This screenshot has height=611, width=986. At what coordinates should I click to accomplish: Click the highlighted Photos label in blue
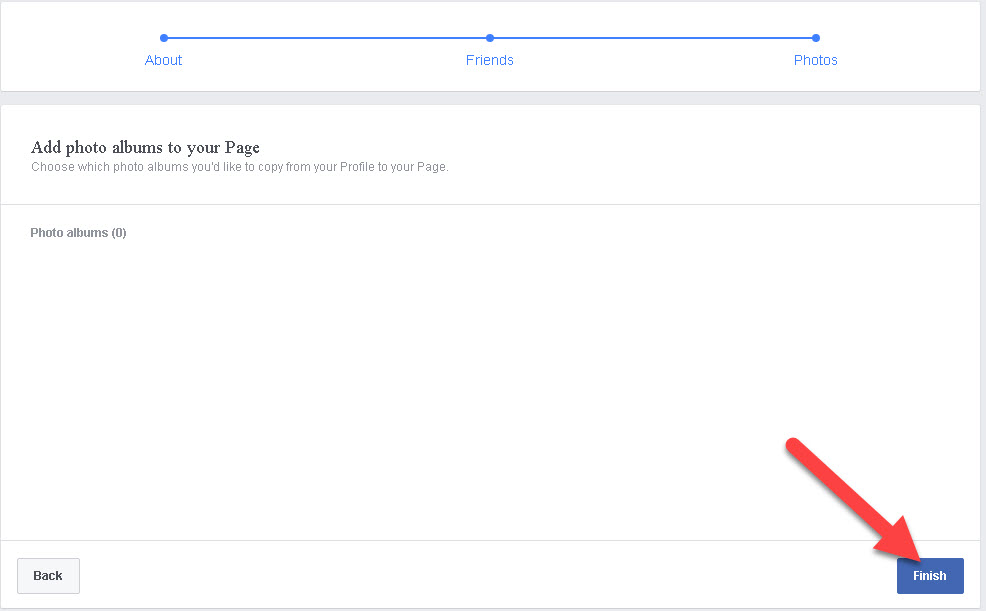coord(815,60)
